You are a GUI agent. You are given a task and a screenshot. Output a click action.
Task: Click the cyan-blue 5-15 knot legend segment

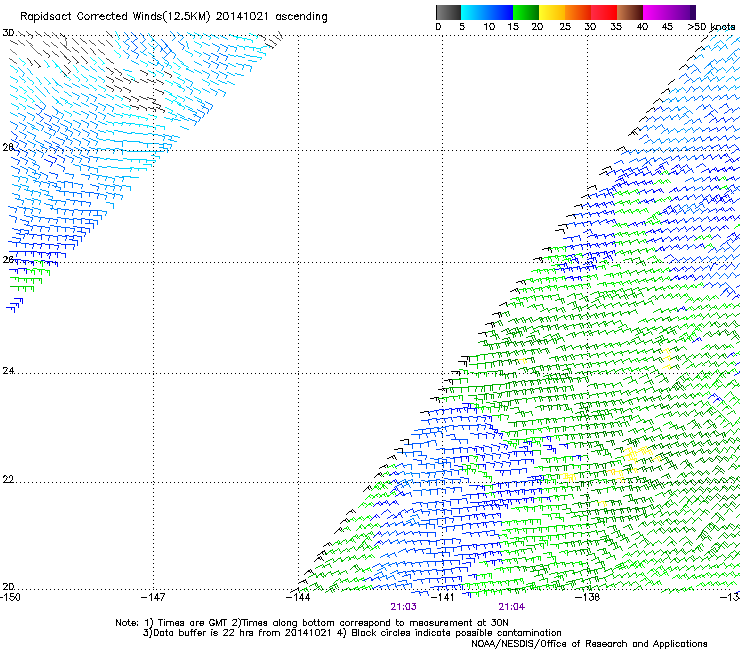coord(487,12)
